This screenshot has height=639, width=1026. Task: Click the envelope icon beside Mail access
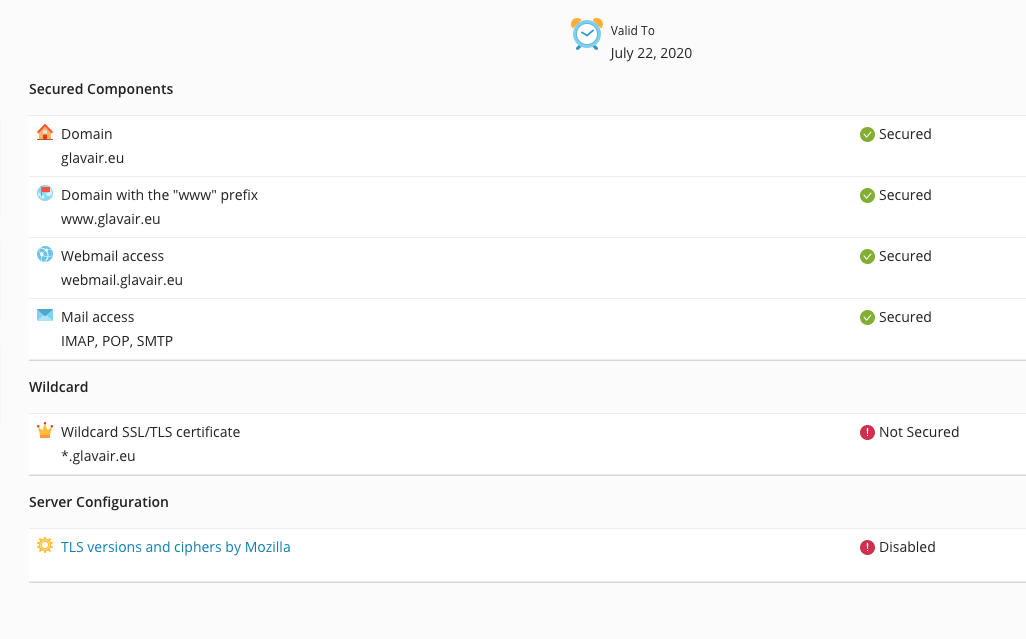click(x=44, y=315)
